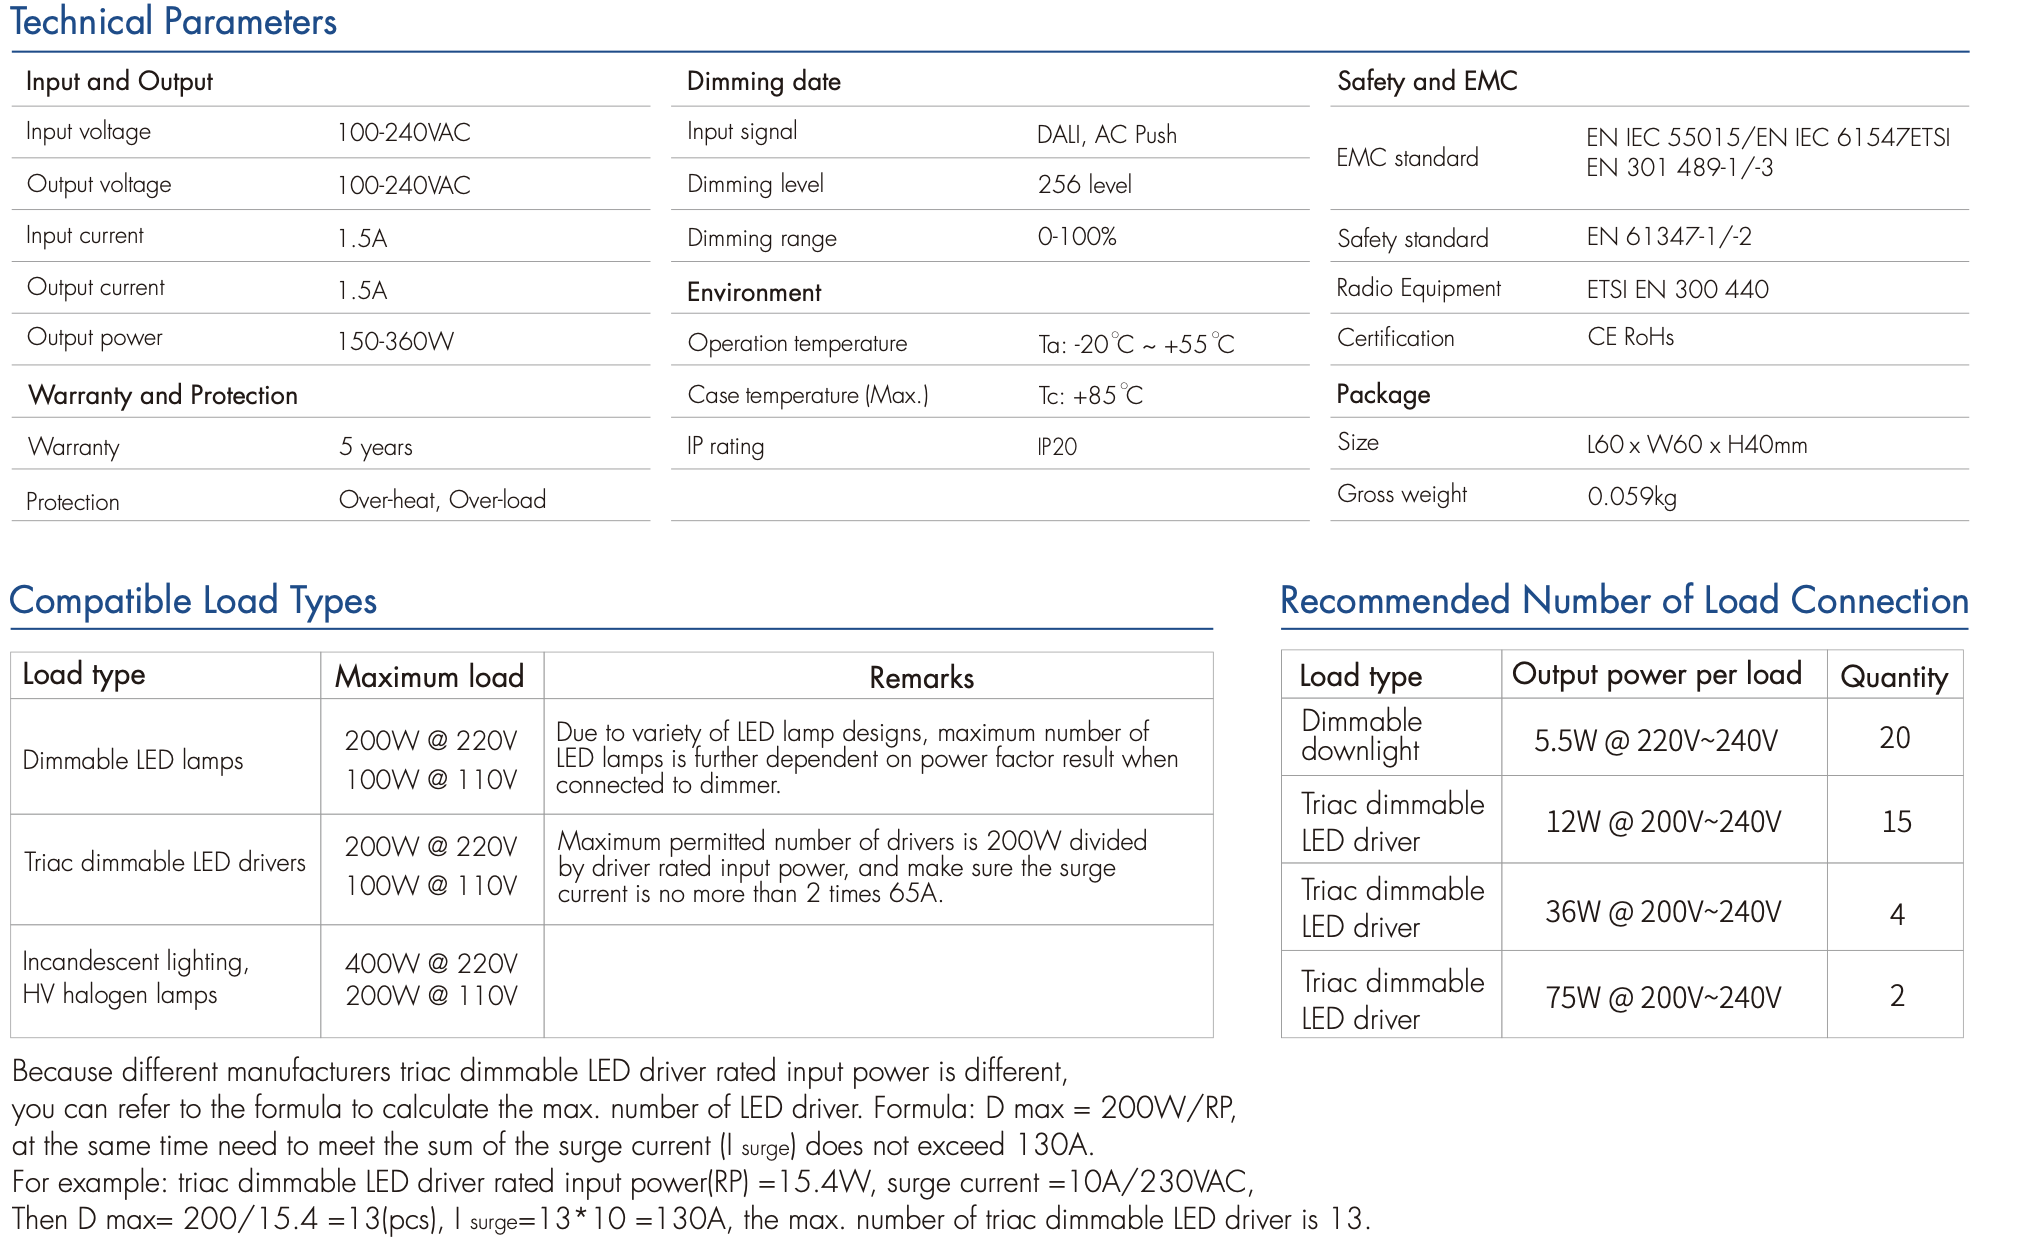Viewport: 2034px width, 1248px height.
Task: Click the Maximum load column header
Action: tap(429, 677)
